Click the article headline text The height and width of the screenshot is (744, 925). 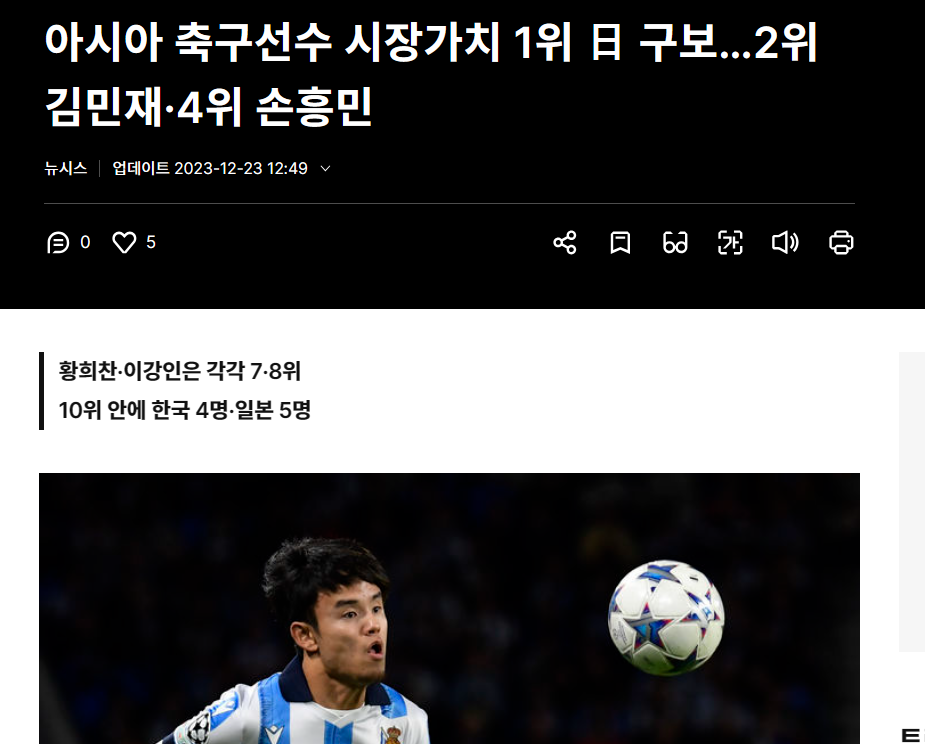431,74
